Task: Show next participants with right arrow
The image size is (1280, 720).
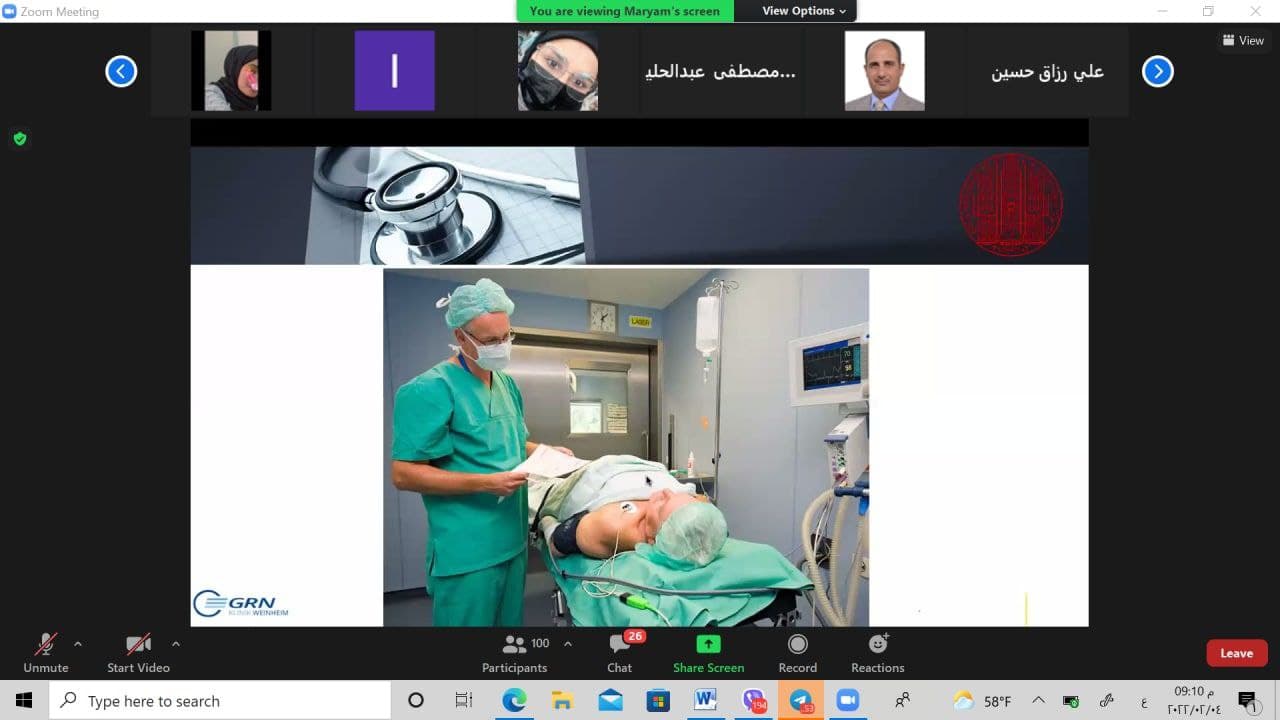Action: pyautogui.click(x=1157, y=71)
